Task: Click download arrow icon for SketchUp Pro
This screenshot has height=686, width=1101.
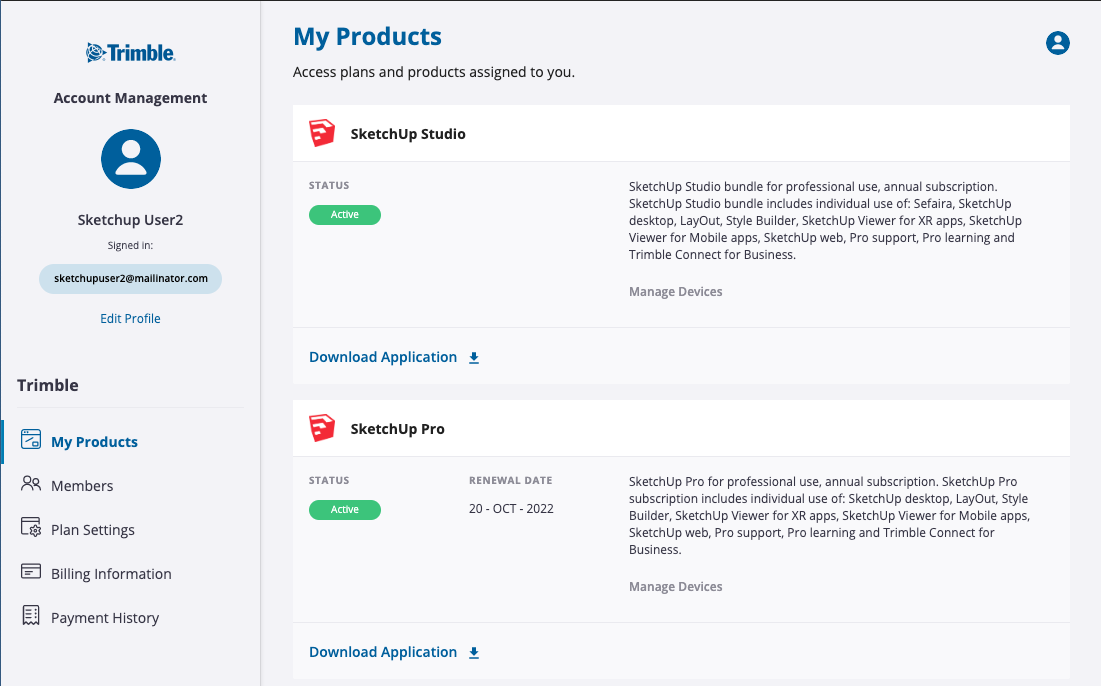Action: click(x=474, y=653)
